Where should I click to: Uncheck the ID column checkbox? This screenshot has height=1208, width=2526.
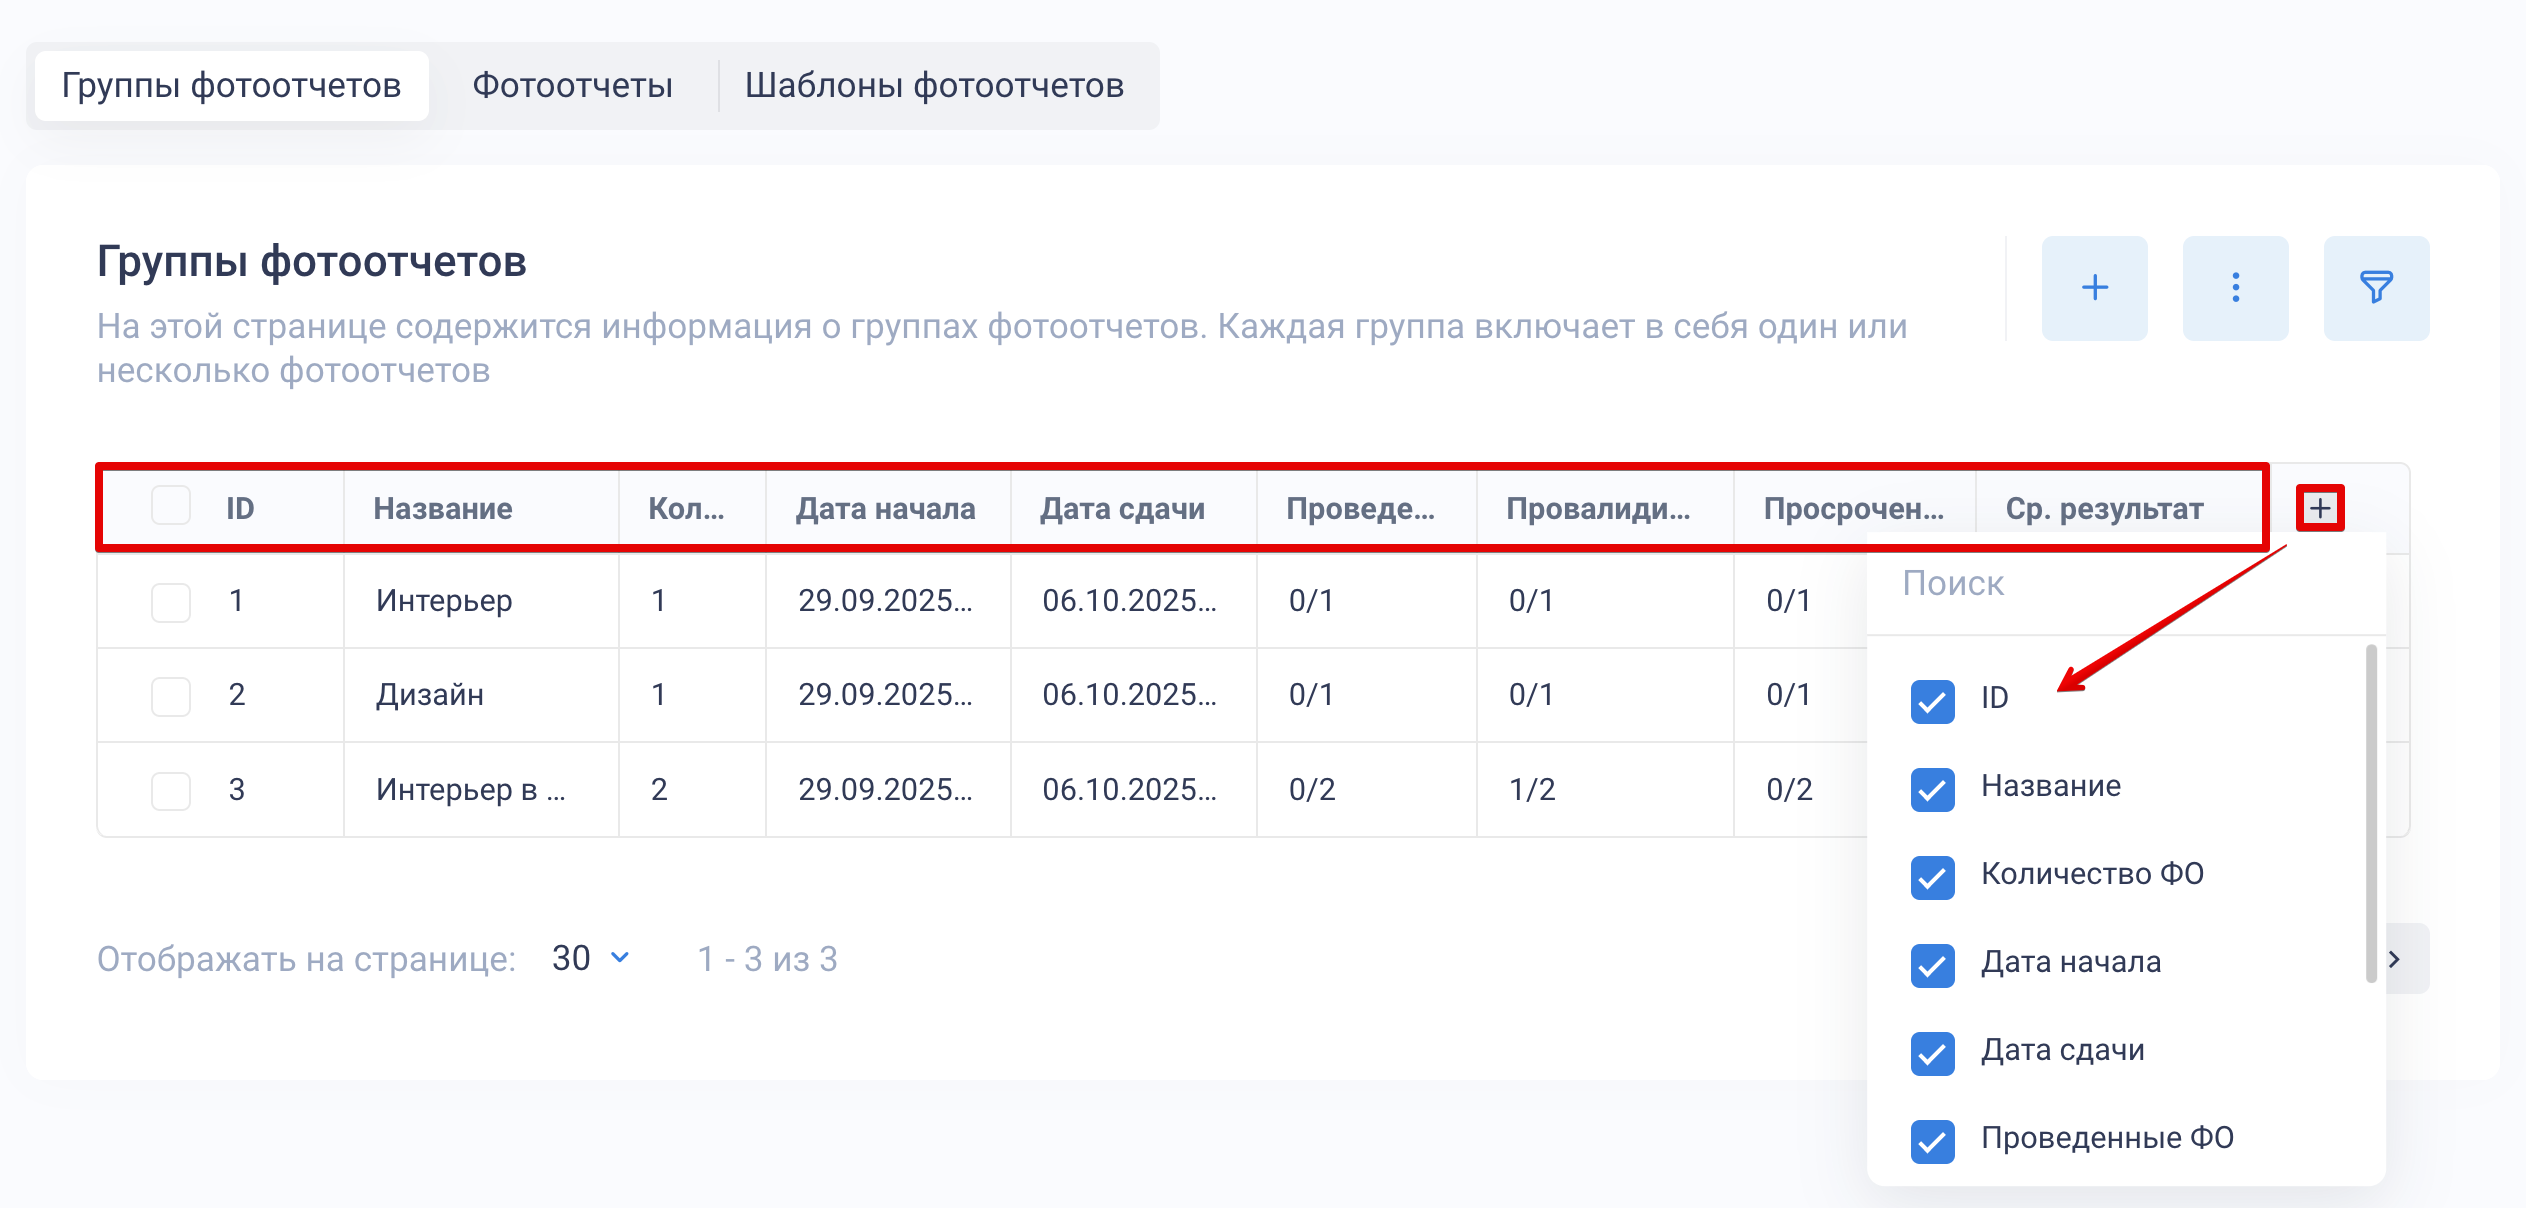click(x=1932, y=700)
